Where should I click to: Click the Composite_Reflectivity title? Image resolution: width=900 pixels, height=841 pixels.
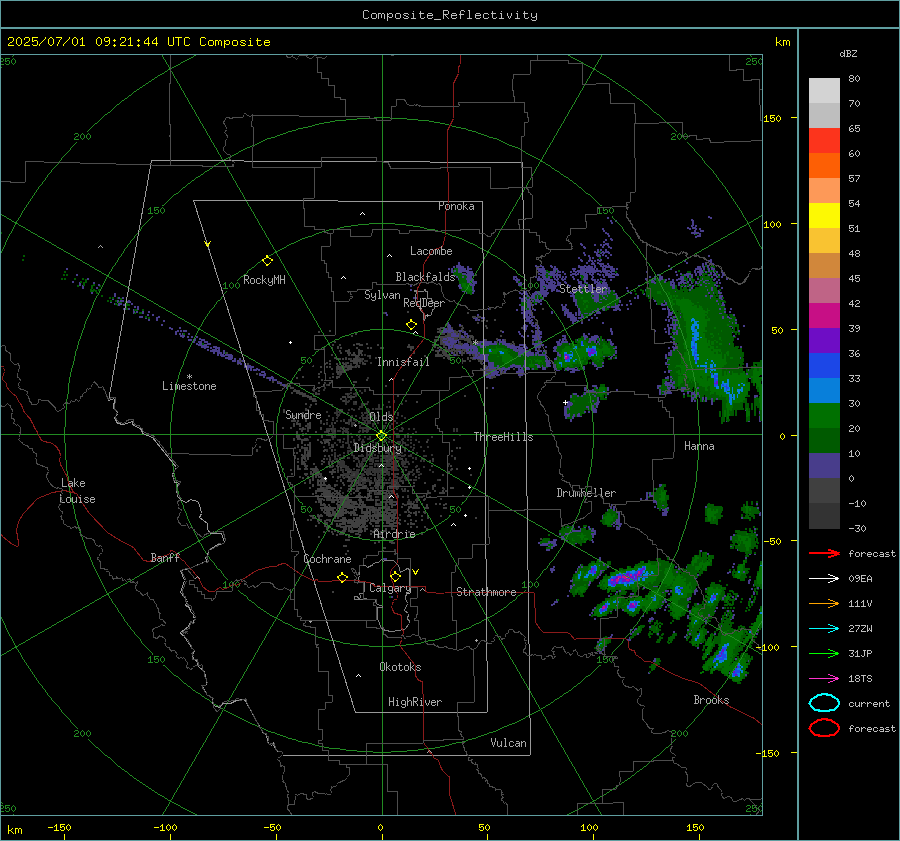point(449,15)
